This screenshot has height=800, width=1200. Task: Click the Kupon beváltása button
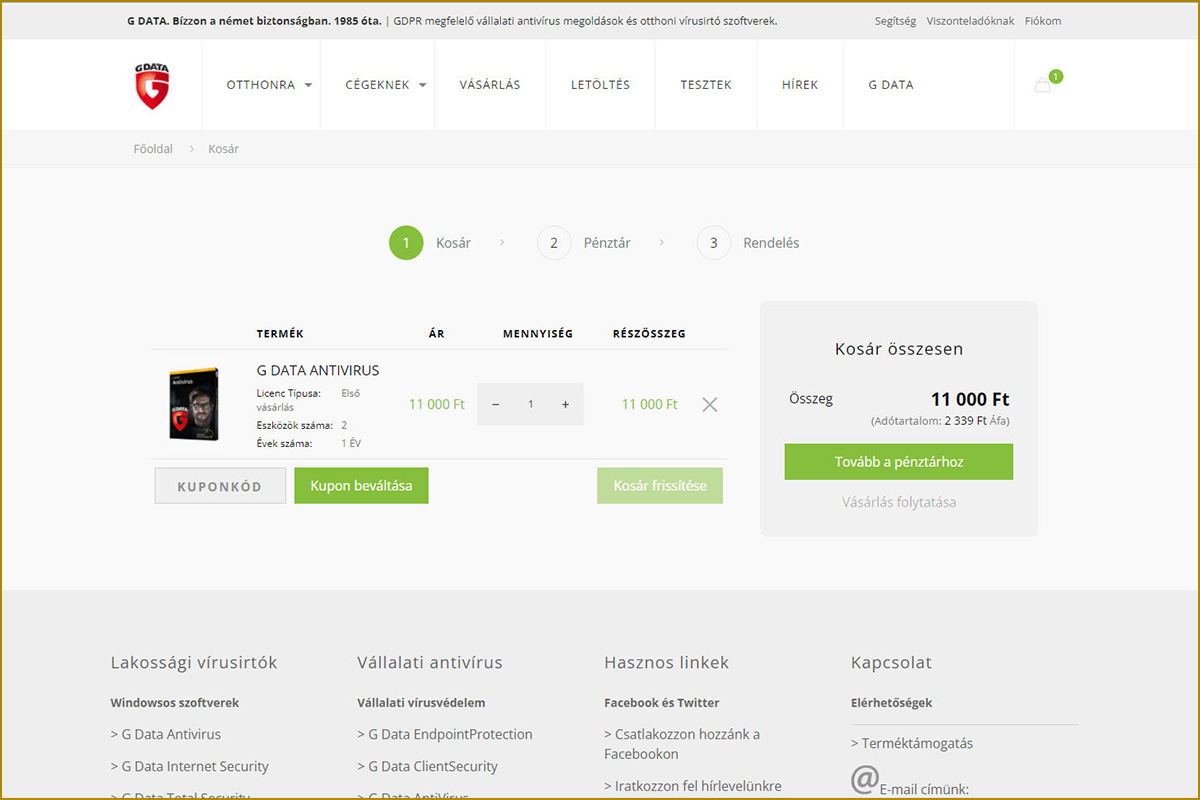[361, 486]
